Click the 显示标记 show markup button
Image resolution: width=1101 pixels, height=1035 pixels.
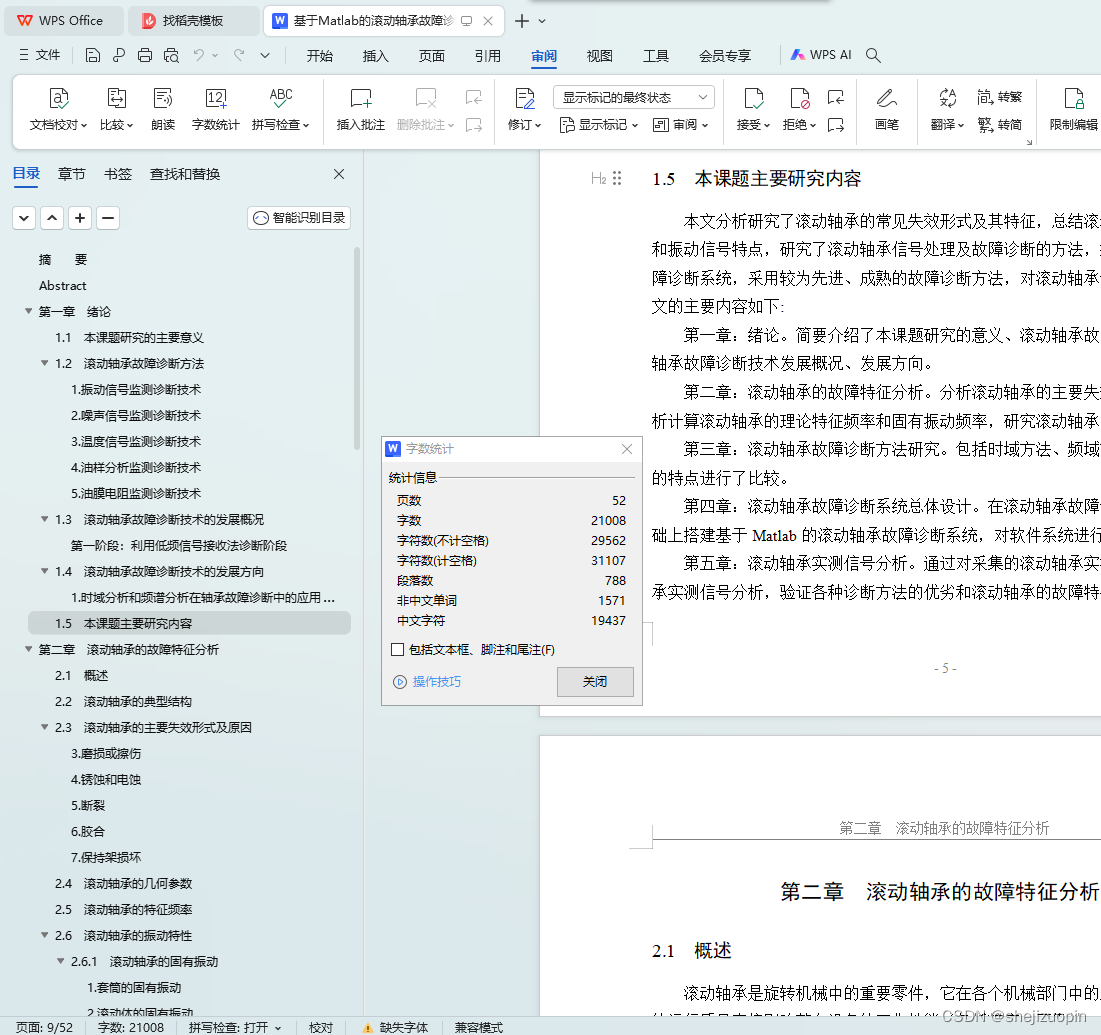tap(598, 125)
